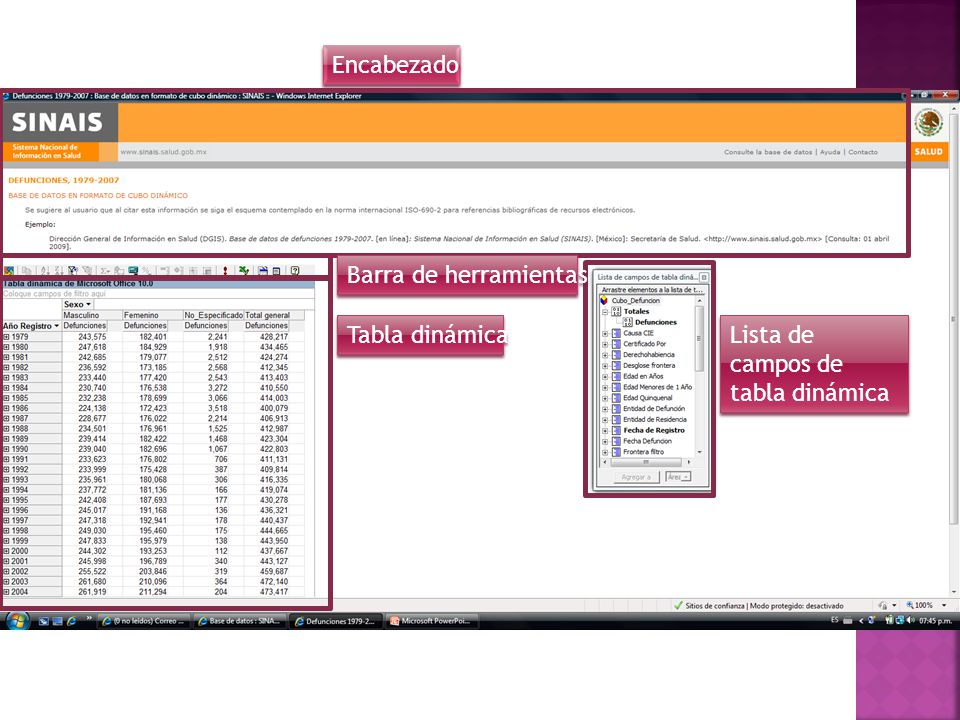Open Calculated Totals and Fields teal icon
The image size is (960, 720).
click(x=133, y=270)
